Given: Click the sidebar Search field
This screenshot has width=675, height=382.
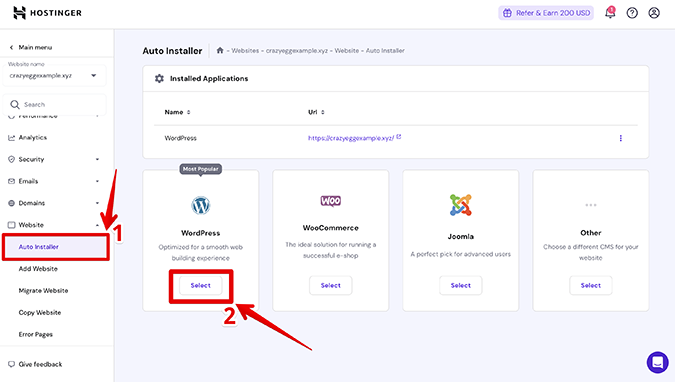Looking at the screenshot, I should (x=54, y=105).
